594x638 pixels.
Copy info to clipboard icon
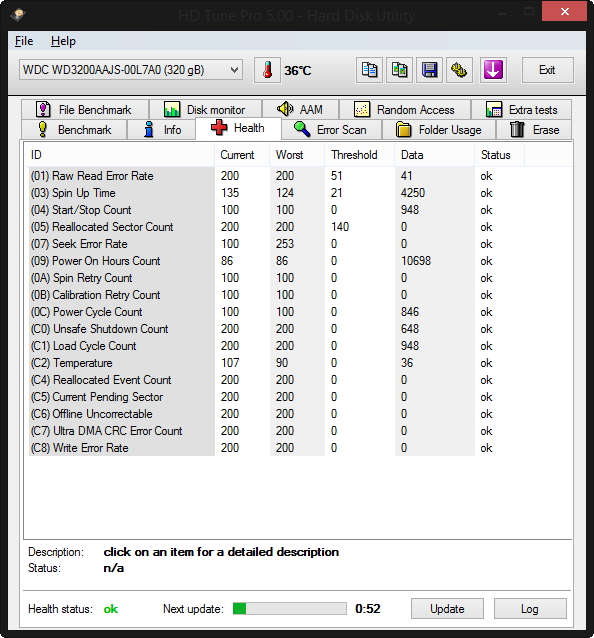coord(369,70)
